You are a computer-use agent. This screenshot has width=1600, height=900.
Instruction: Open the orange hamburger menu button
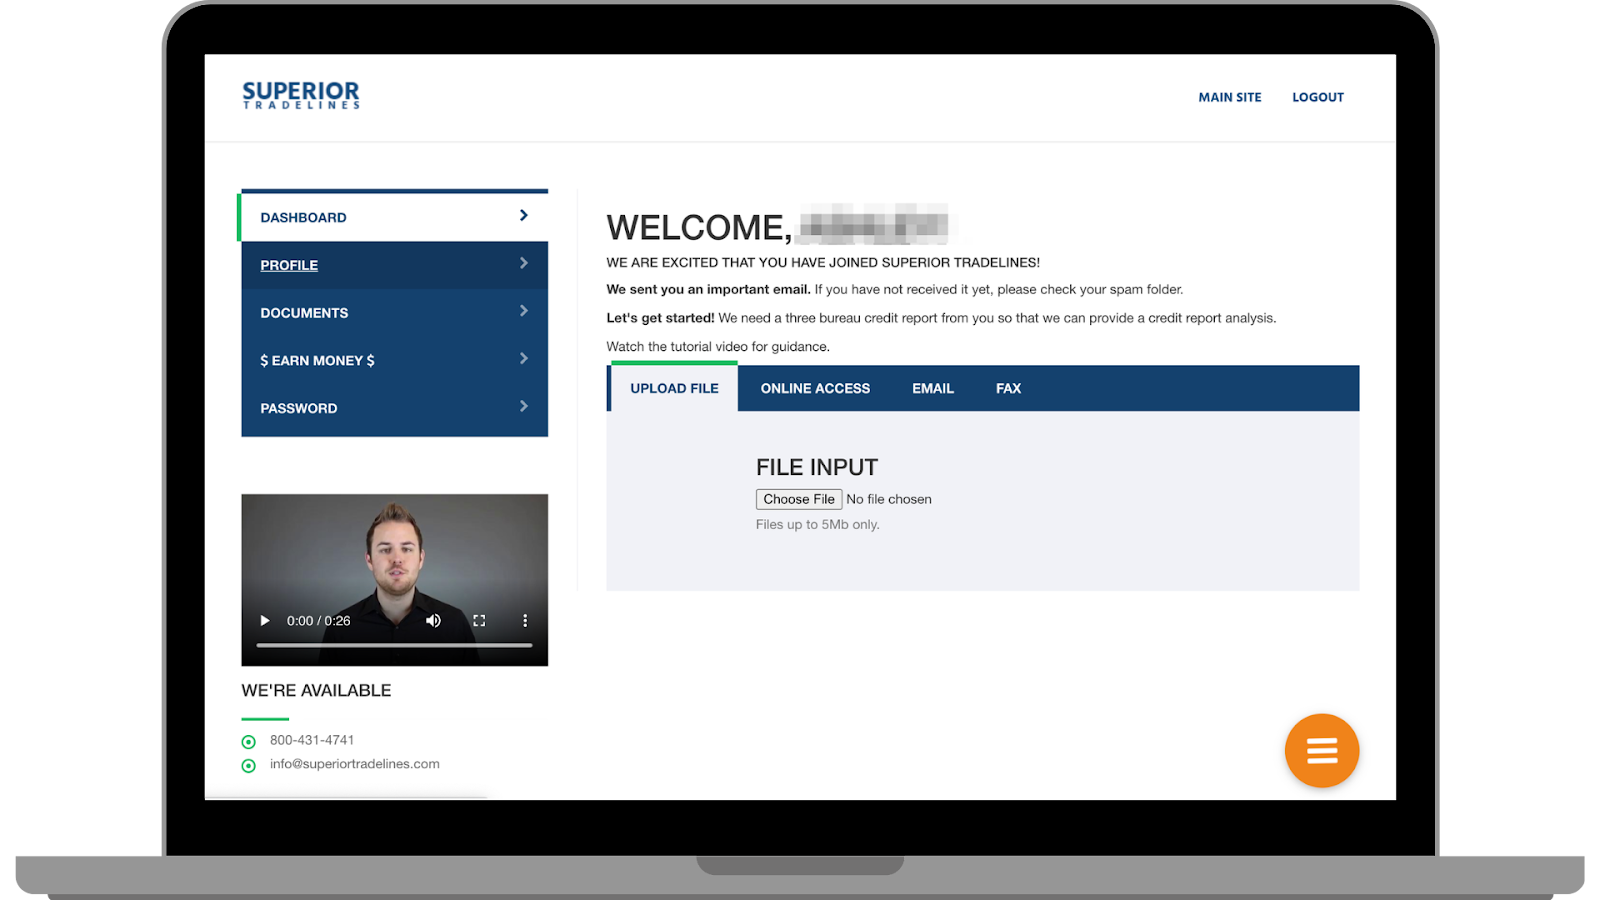[x=1321, y=751]
